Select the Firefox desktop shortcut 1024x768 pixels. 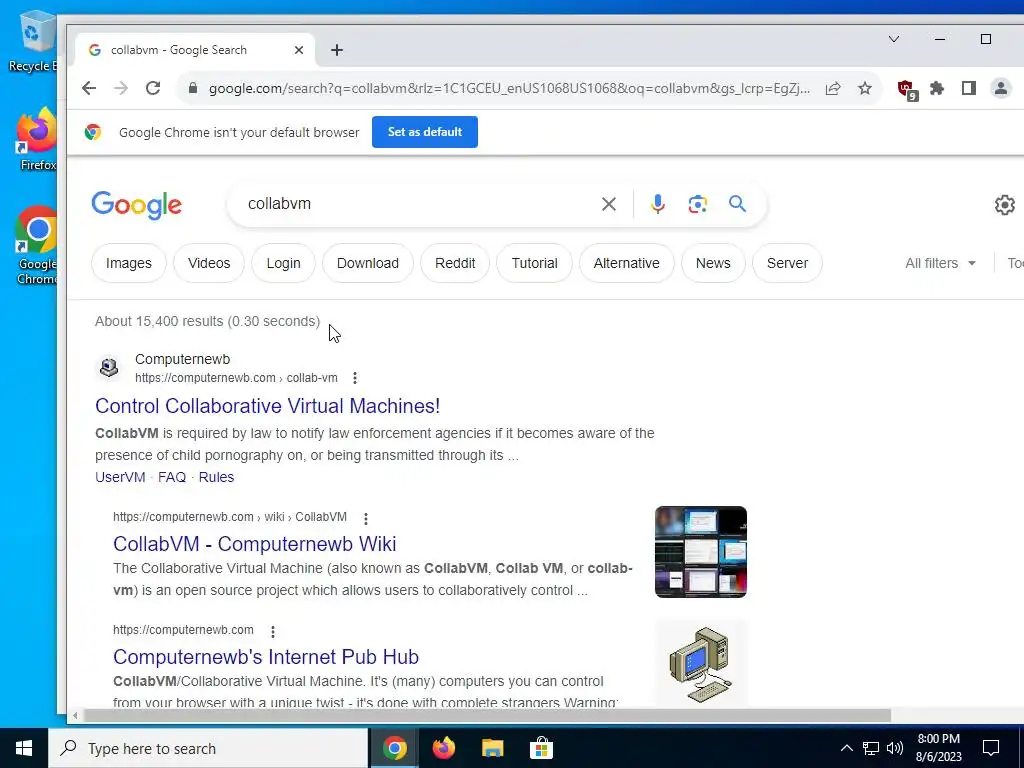click(x=37, y=139)
